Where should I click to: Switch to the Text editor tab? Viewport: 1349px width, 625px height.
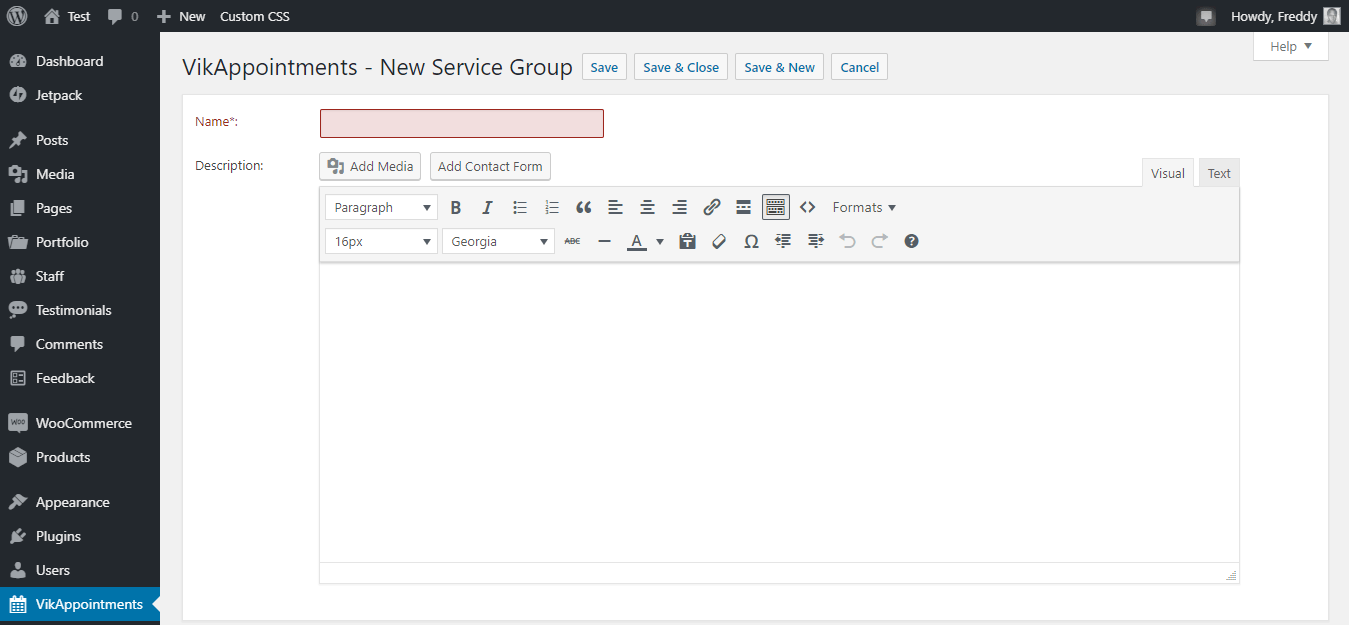pyautogui.click(x=1219, y=173)
